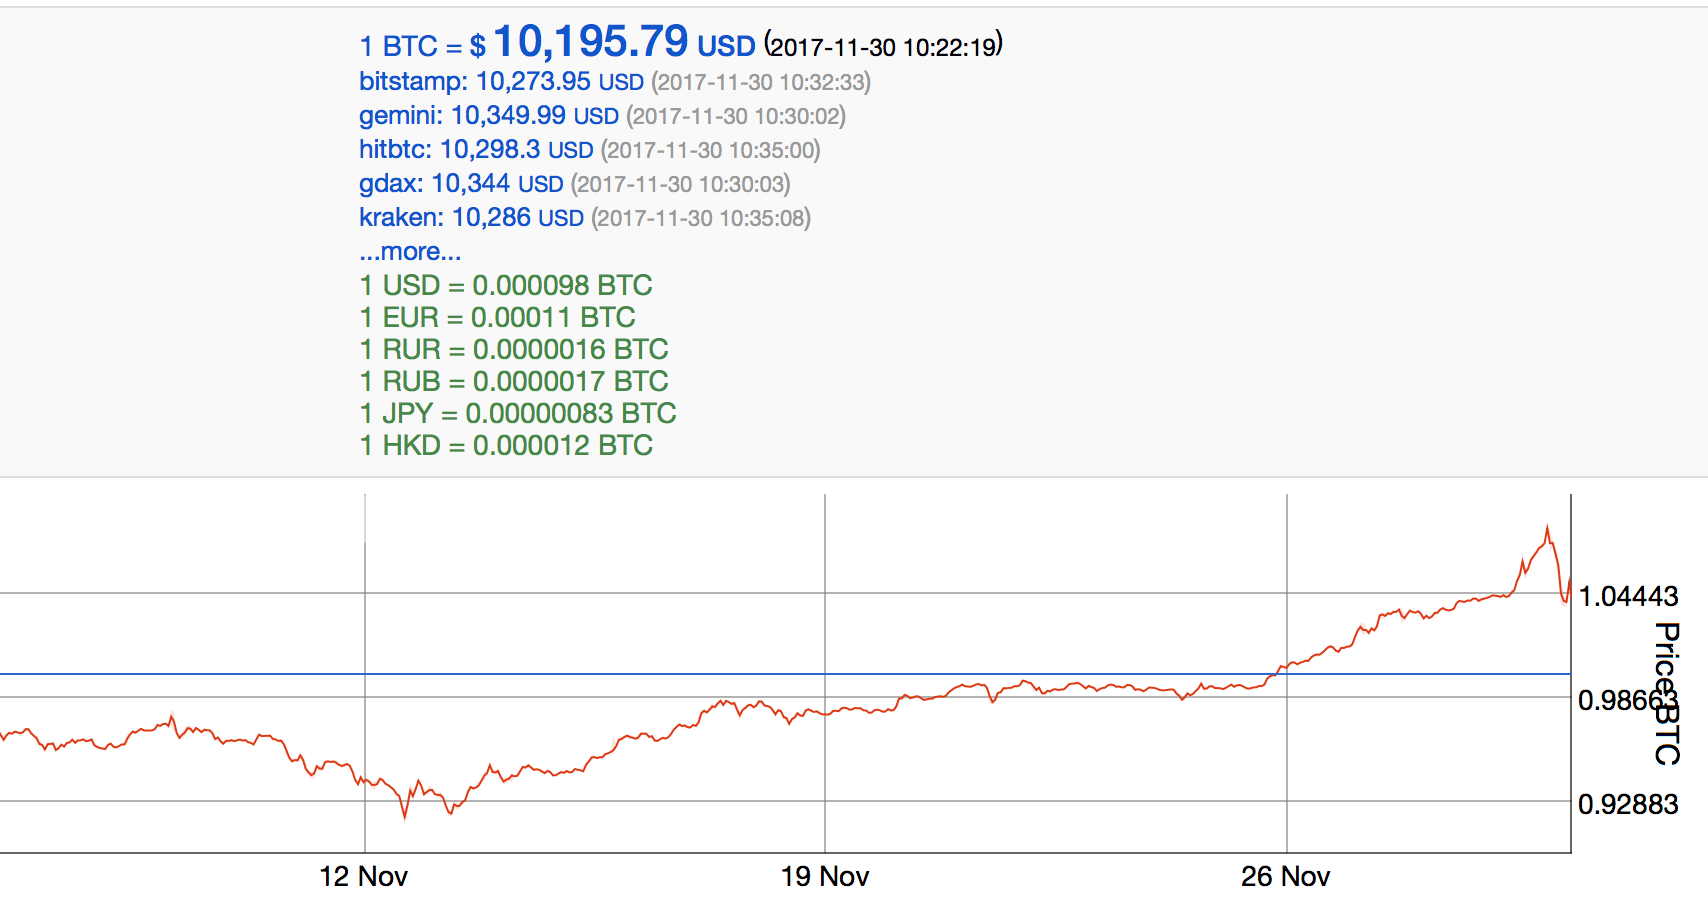Select the 1 JPY = 0.00000083 BTC line

[518, 414]
